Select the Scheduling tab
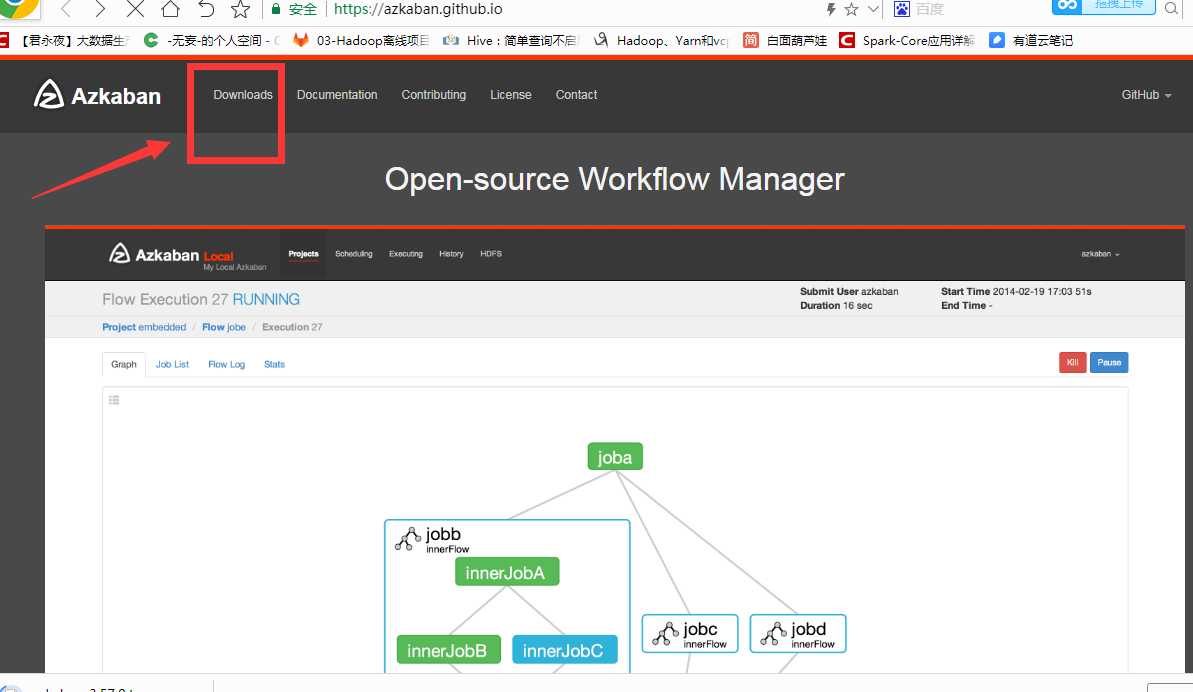This screenshot has width=1193, height=692. coord(354,254)
